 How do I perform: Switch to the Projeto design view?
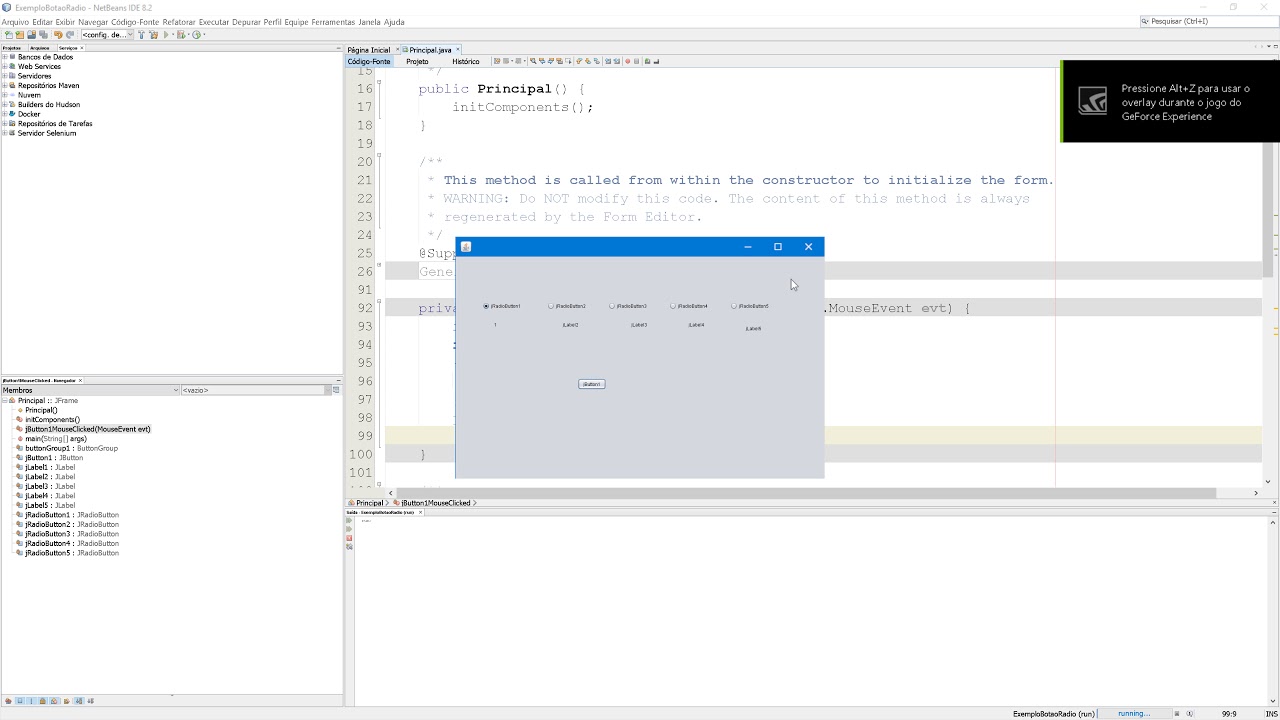coord(417,62)
